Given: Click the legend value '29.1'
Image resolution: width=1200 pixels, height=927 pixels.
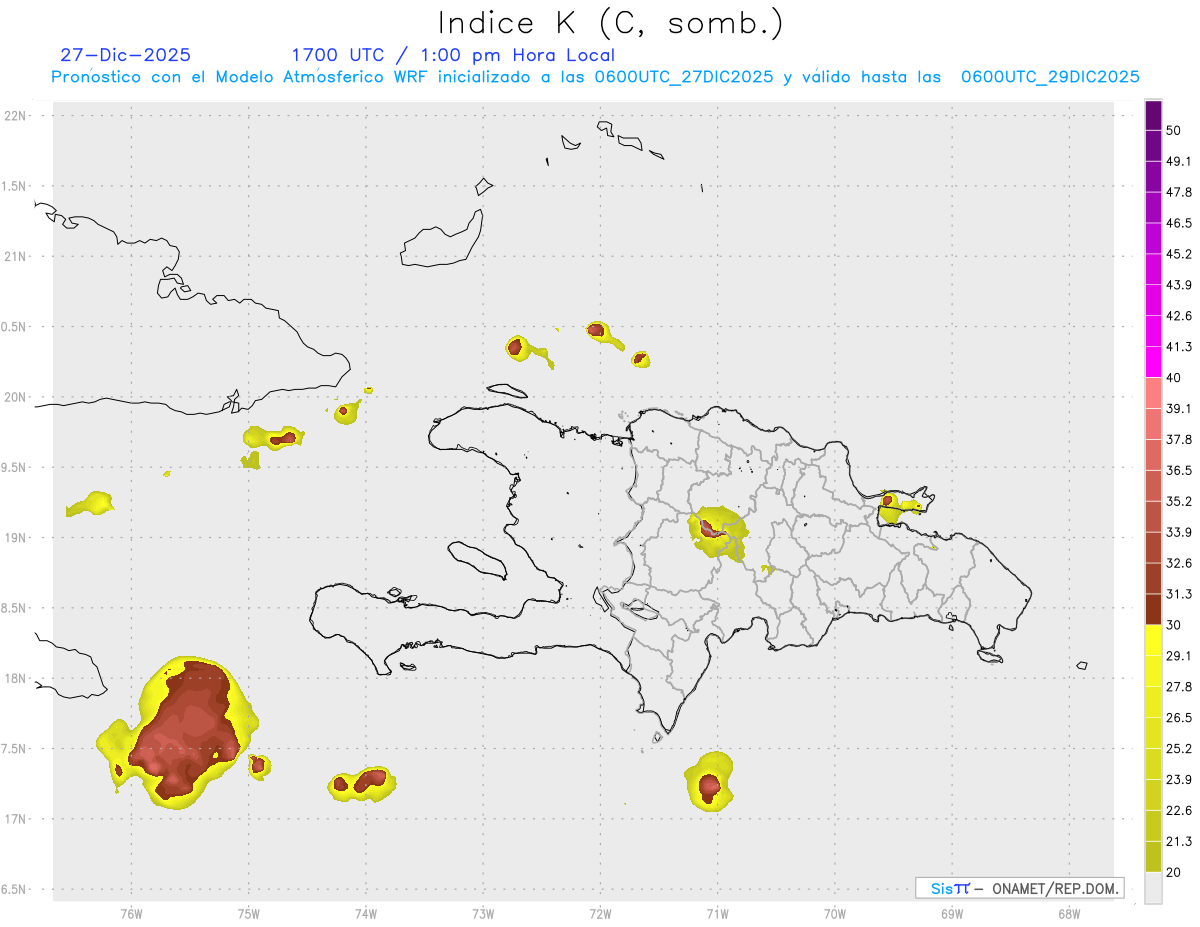Looking at the screenshot, I should (x=1179, y=656).
